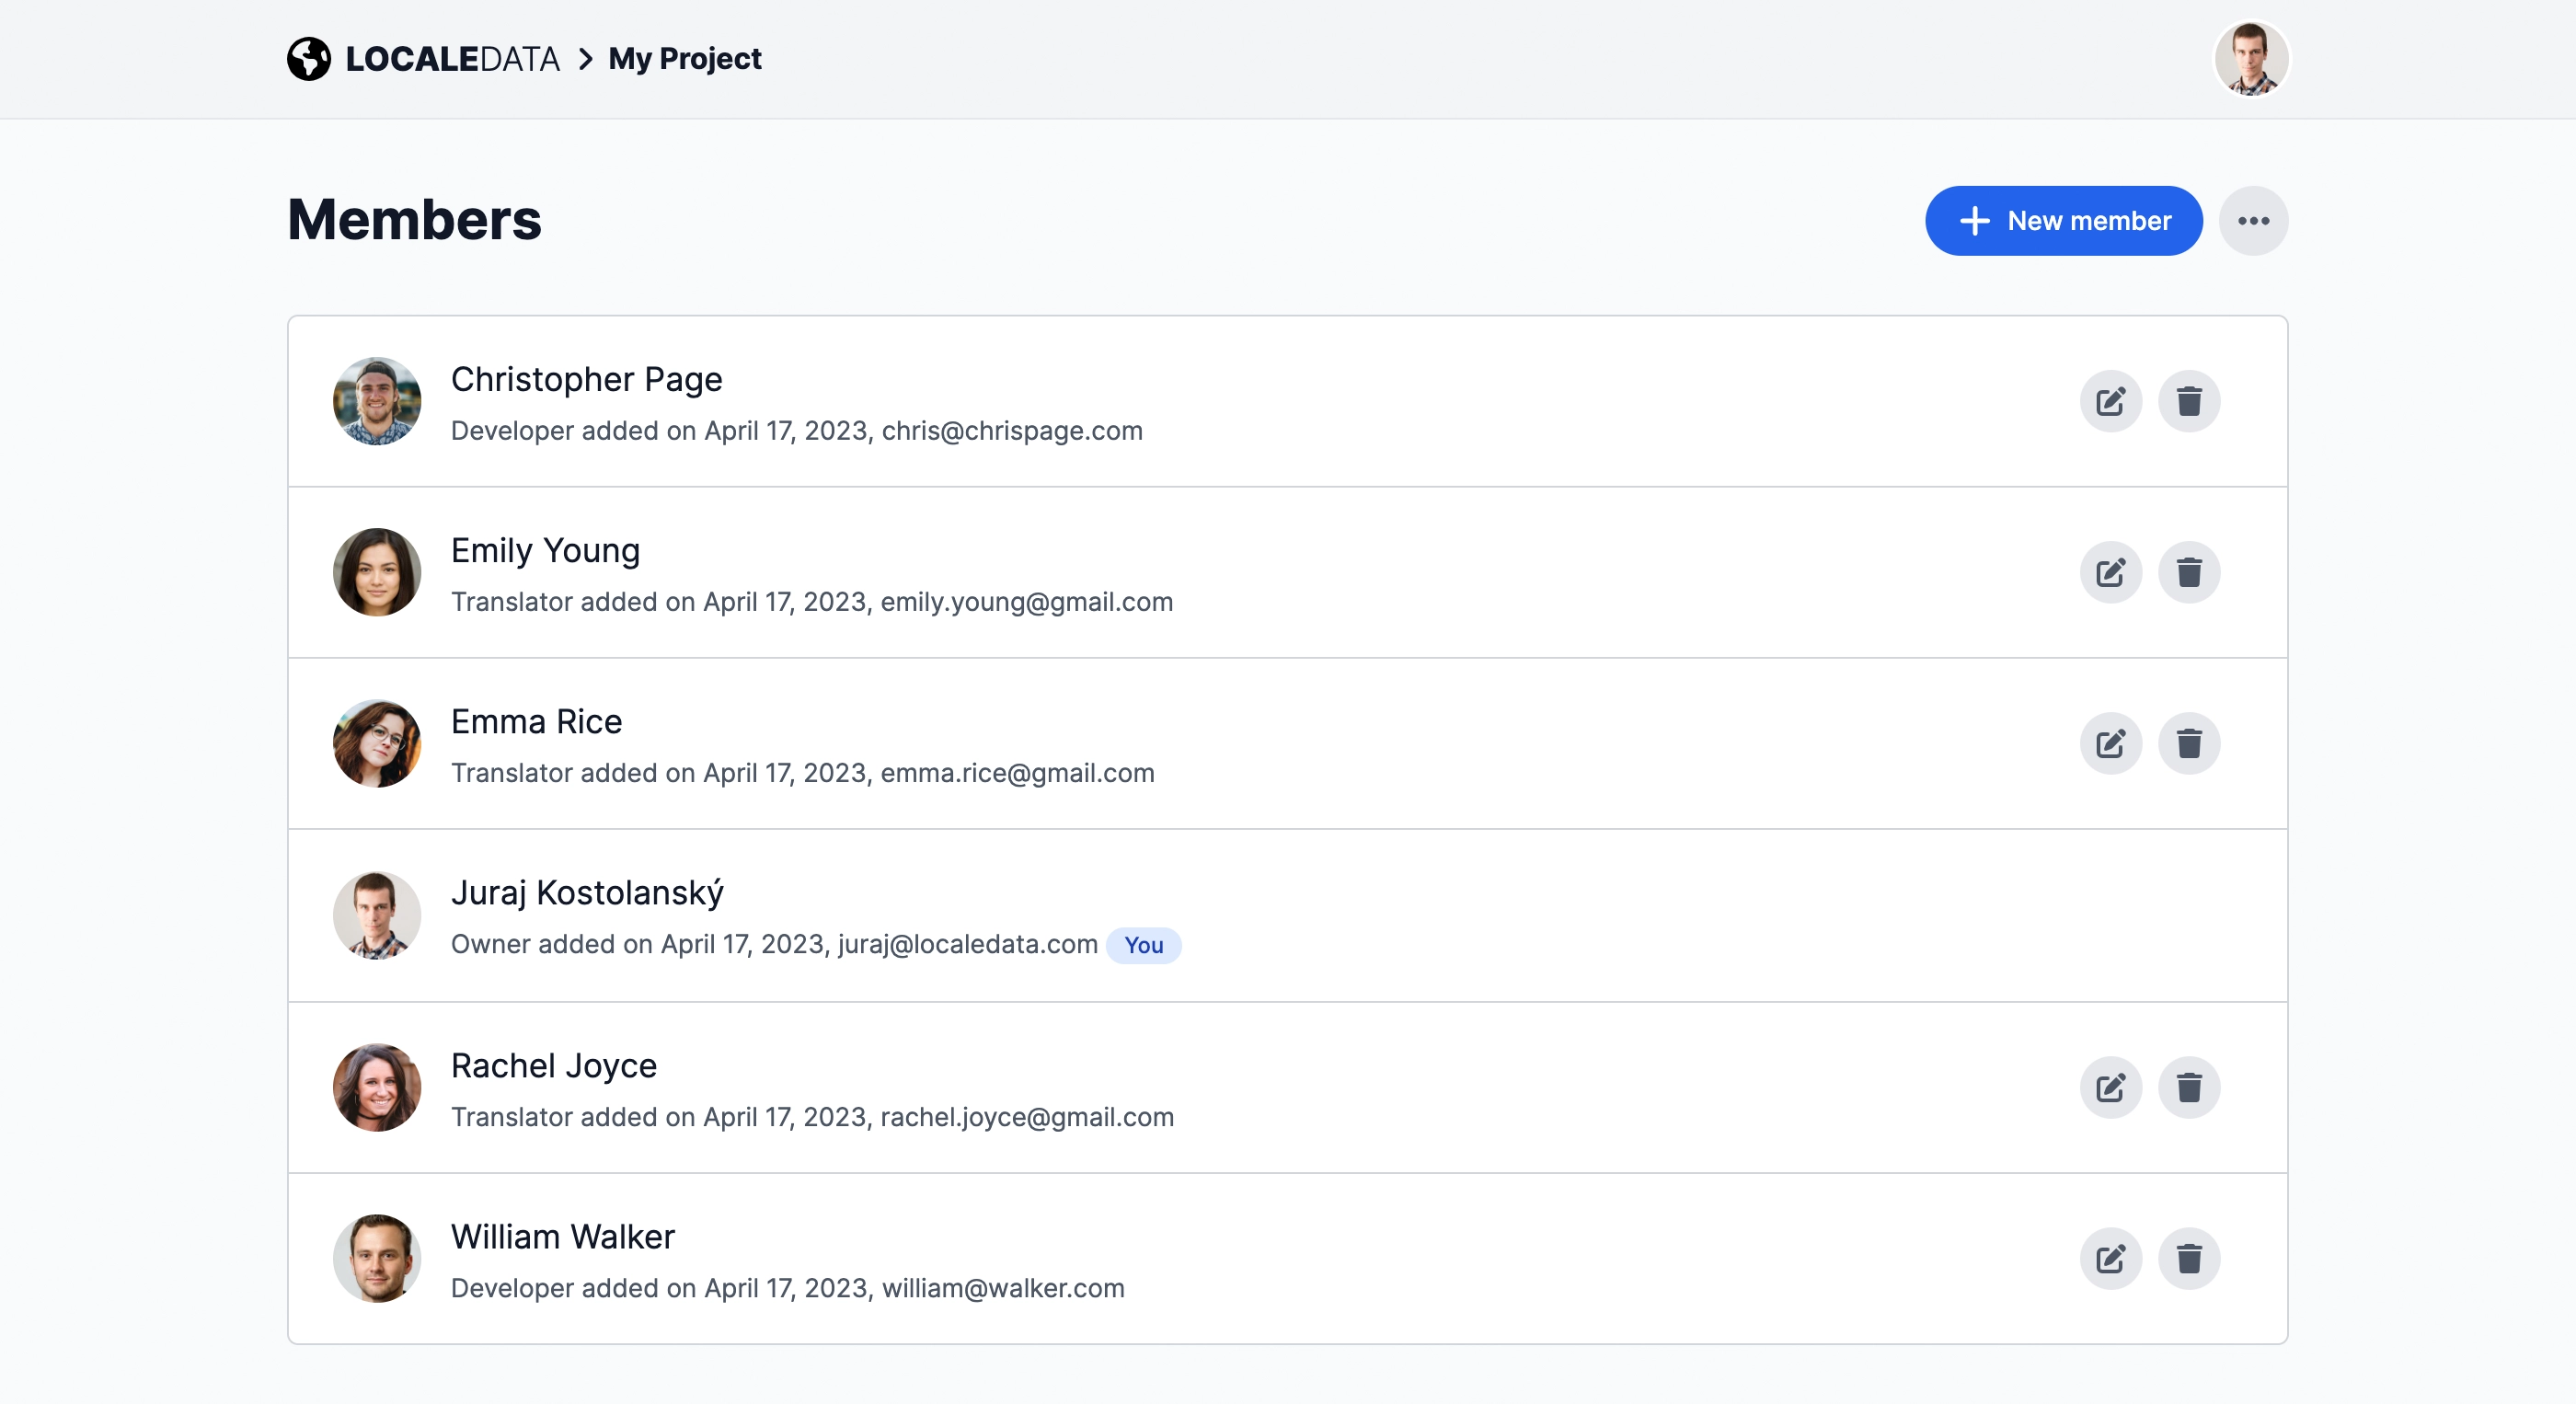Click the delete icon for Emily Young

point(2187,570)
